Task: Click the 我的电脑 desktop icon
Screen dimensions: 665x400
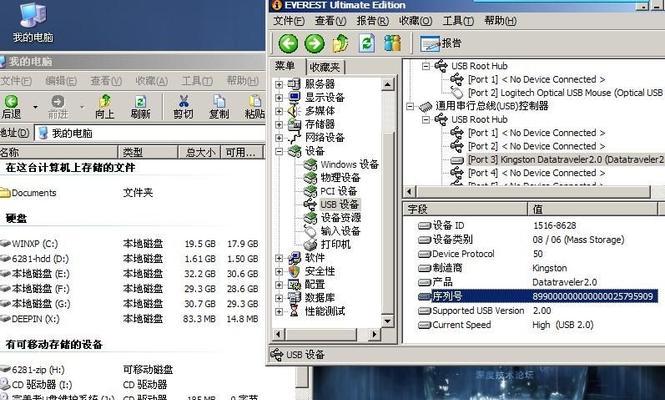Action: click(33, 22)
